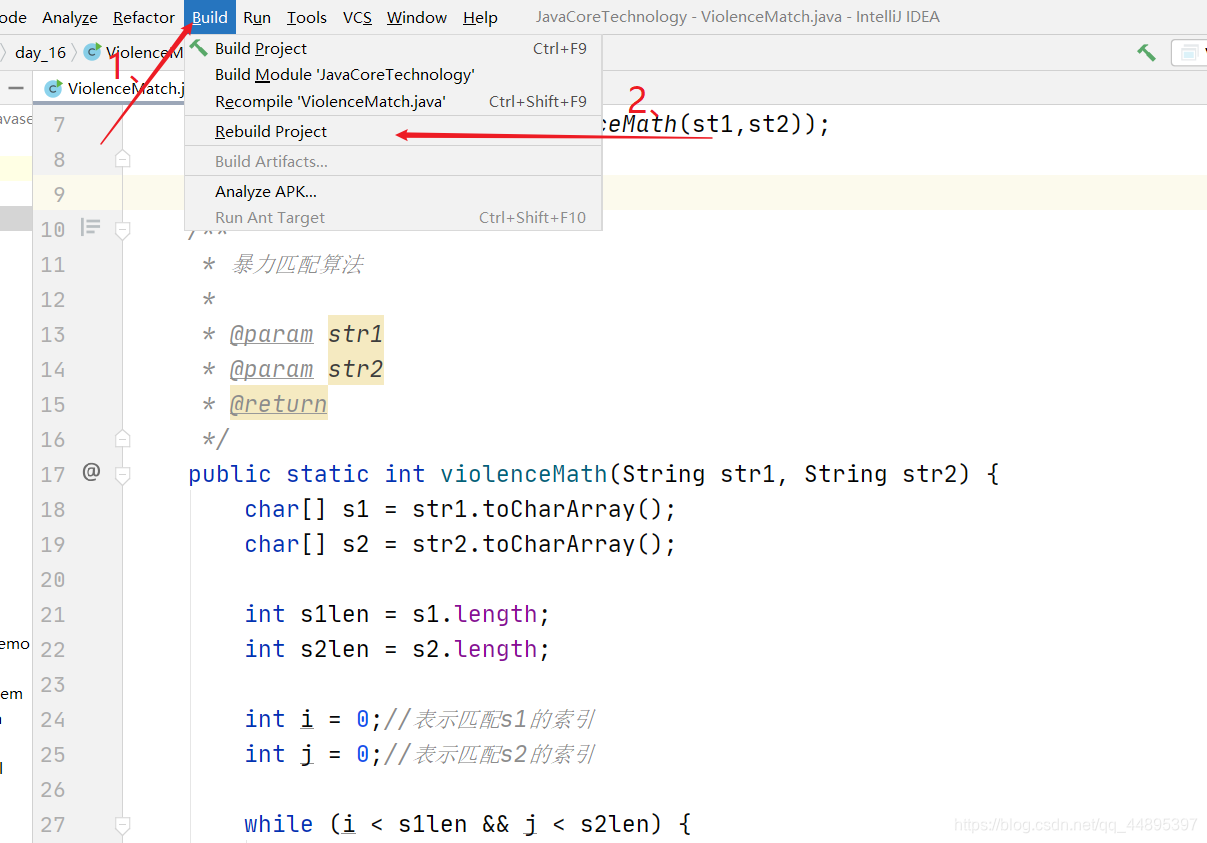Click the Ctrl+F9 shortcut label in Build menu
The height and width of the screenshot is (843, 1207).
pyautogui.click(x=560, y=48)
